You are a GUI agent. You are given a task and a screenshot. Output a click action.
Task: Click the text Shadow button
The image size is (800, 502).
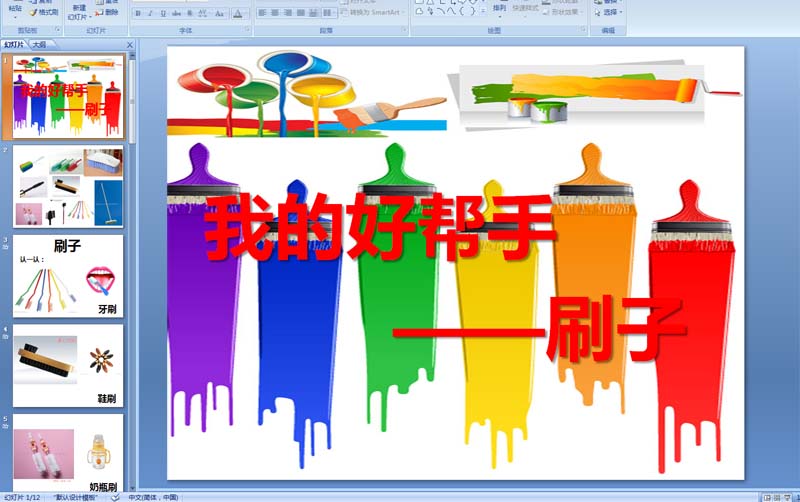(189, 14)
